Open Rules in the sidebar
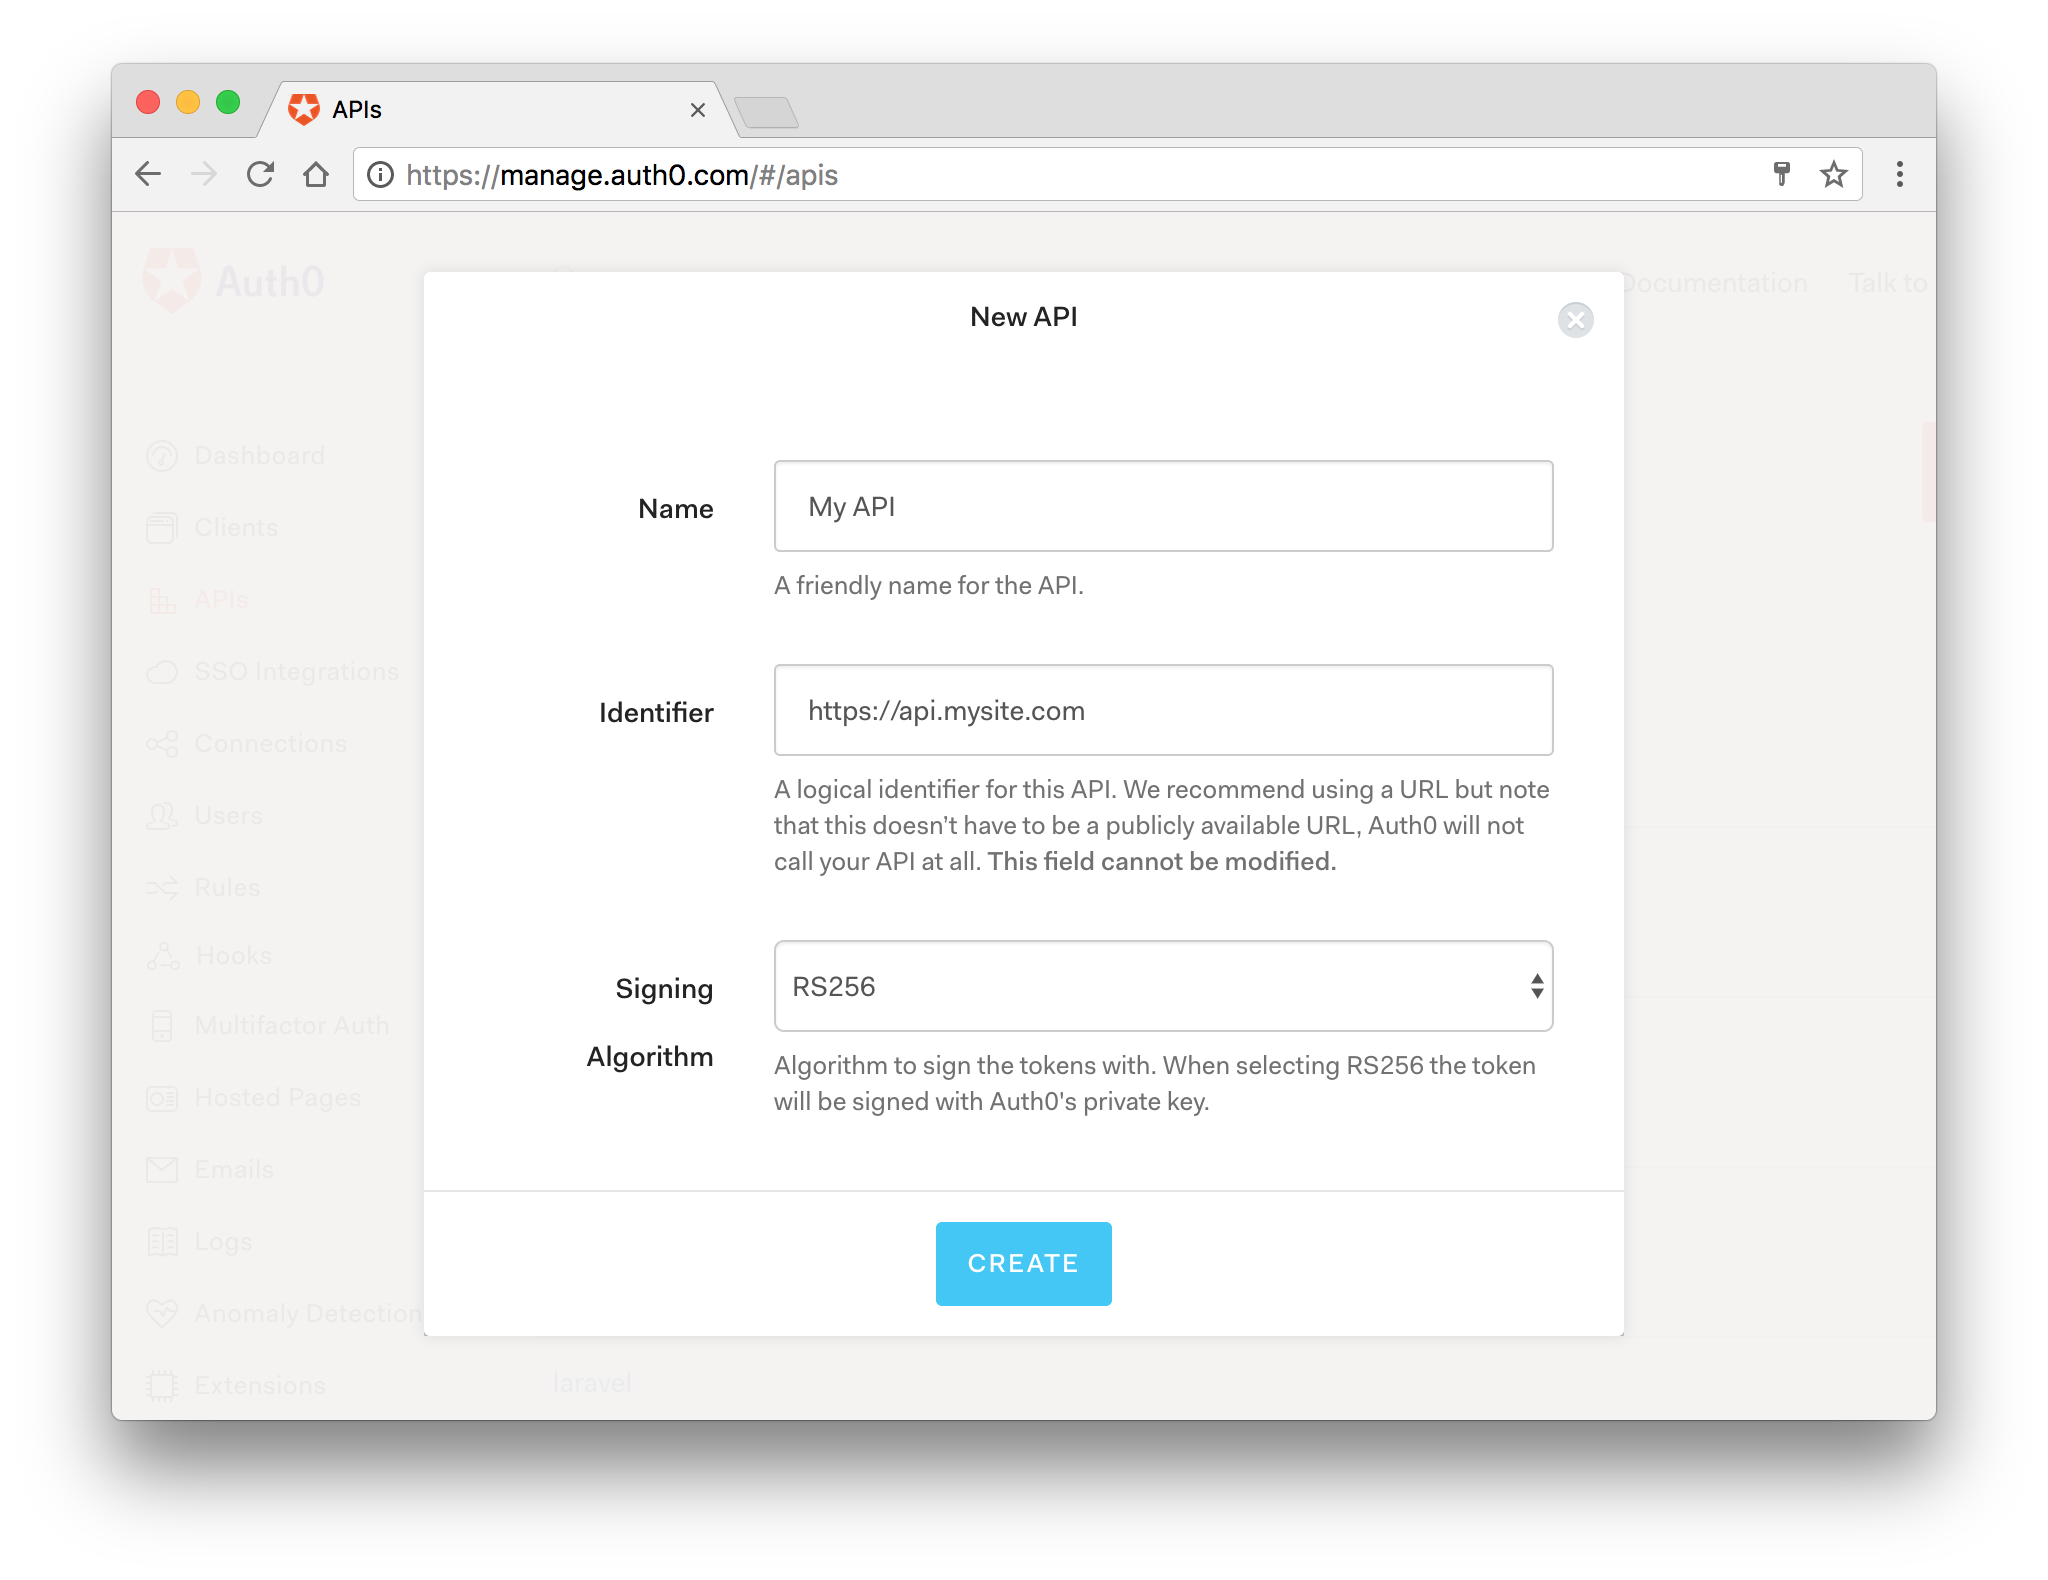2048x1580 pixels. (x=203, y=888)
